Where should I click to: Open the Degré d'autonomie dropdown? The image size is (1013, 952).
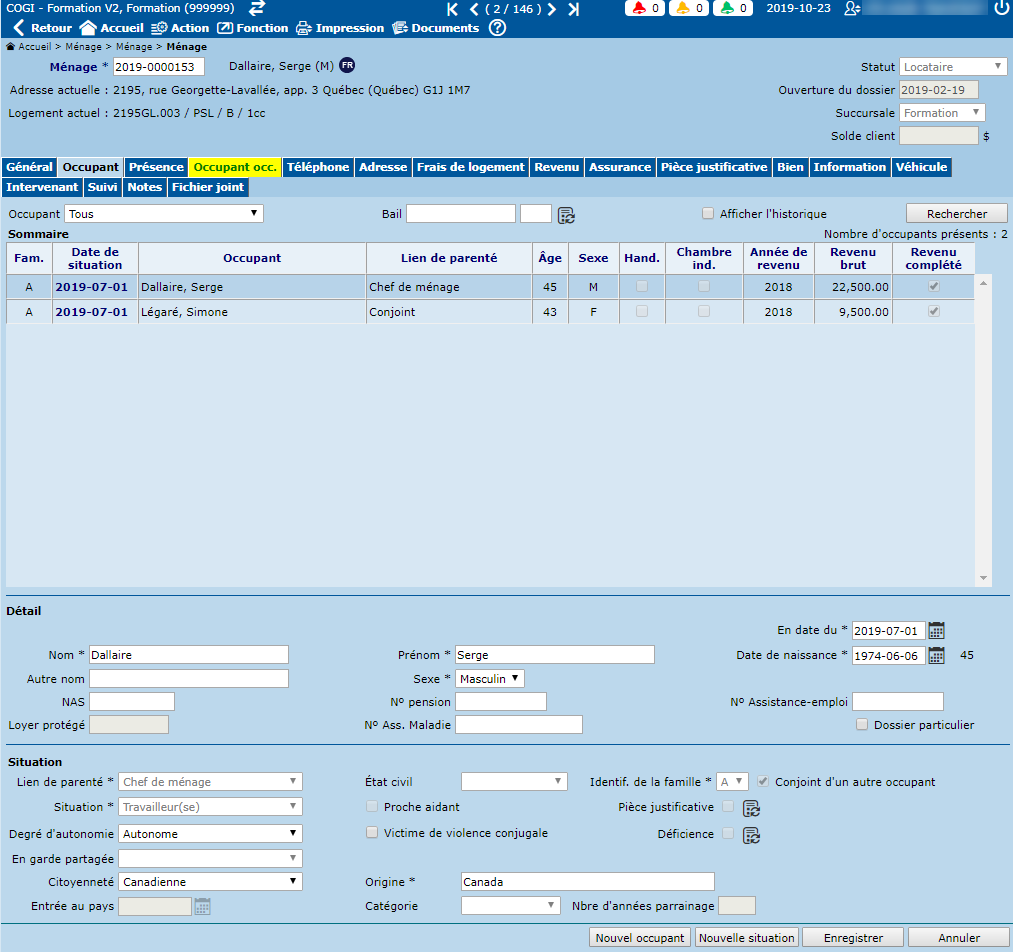coord(210,833)
